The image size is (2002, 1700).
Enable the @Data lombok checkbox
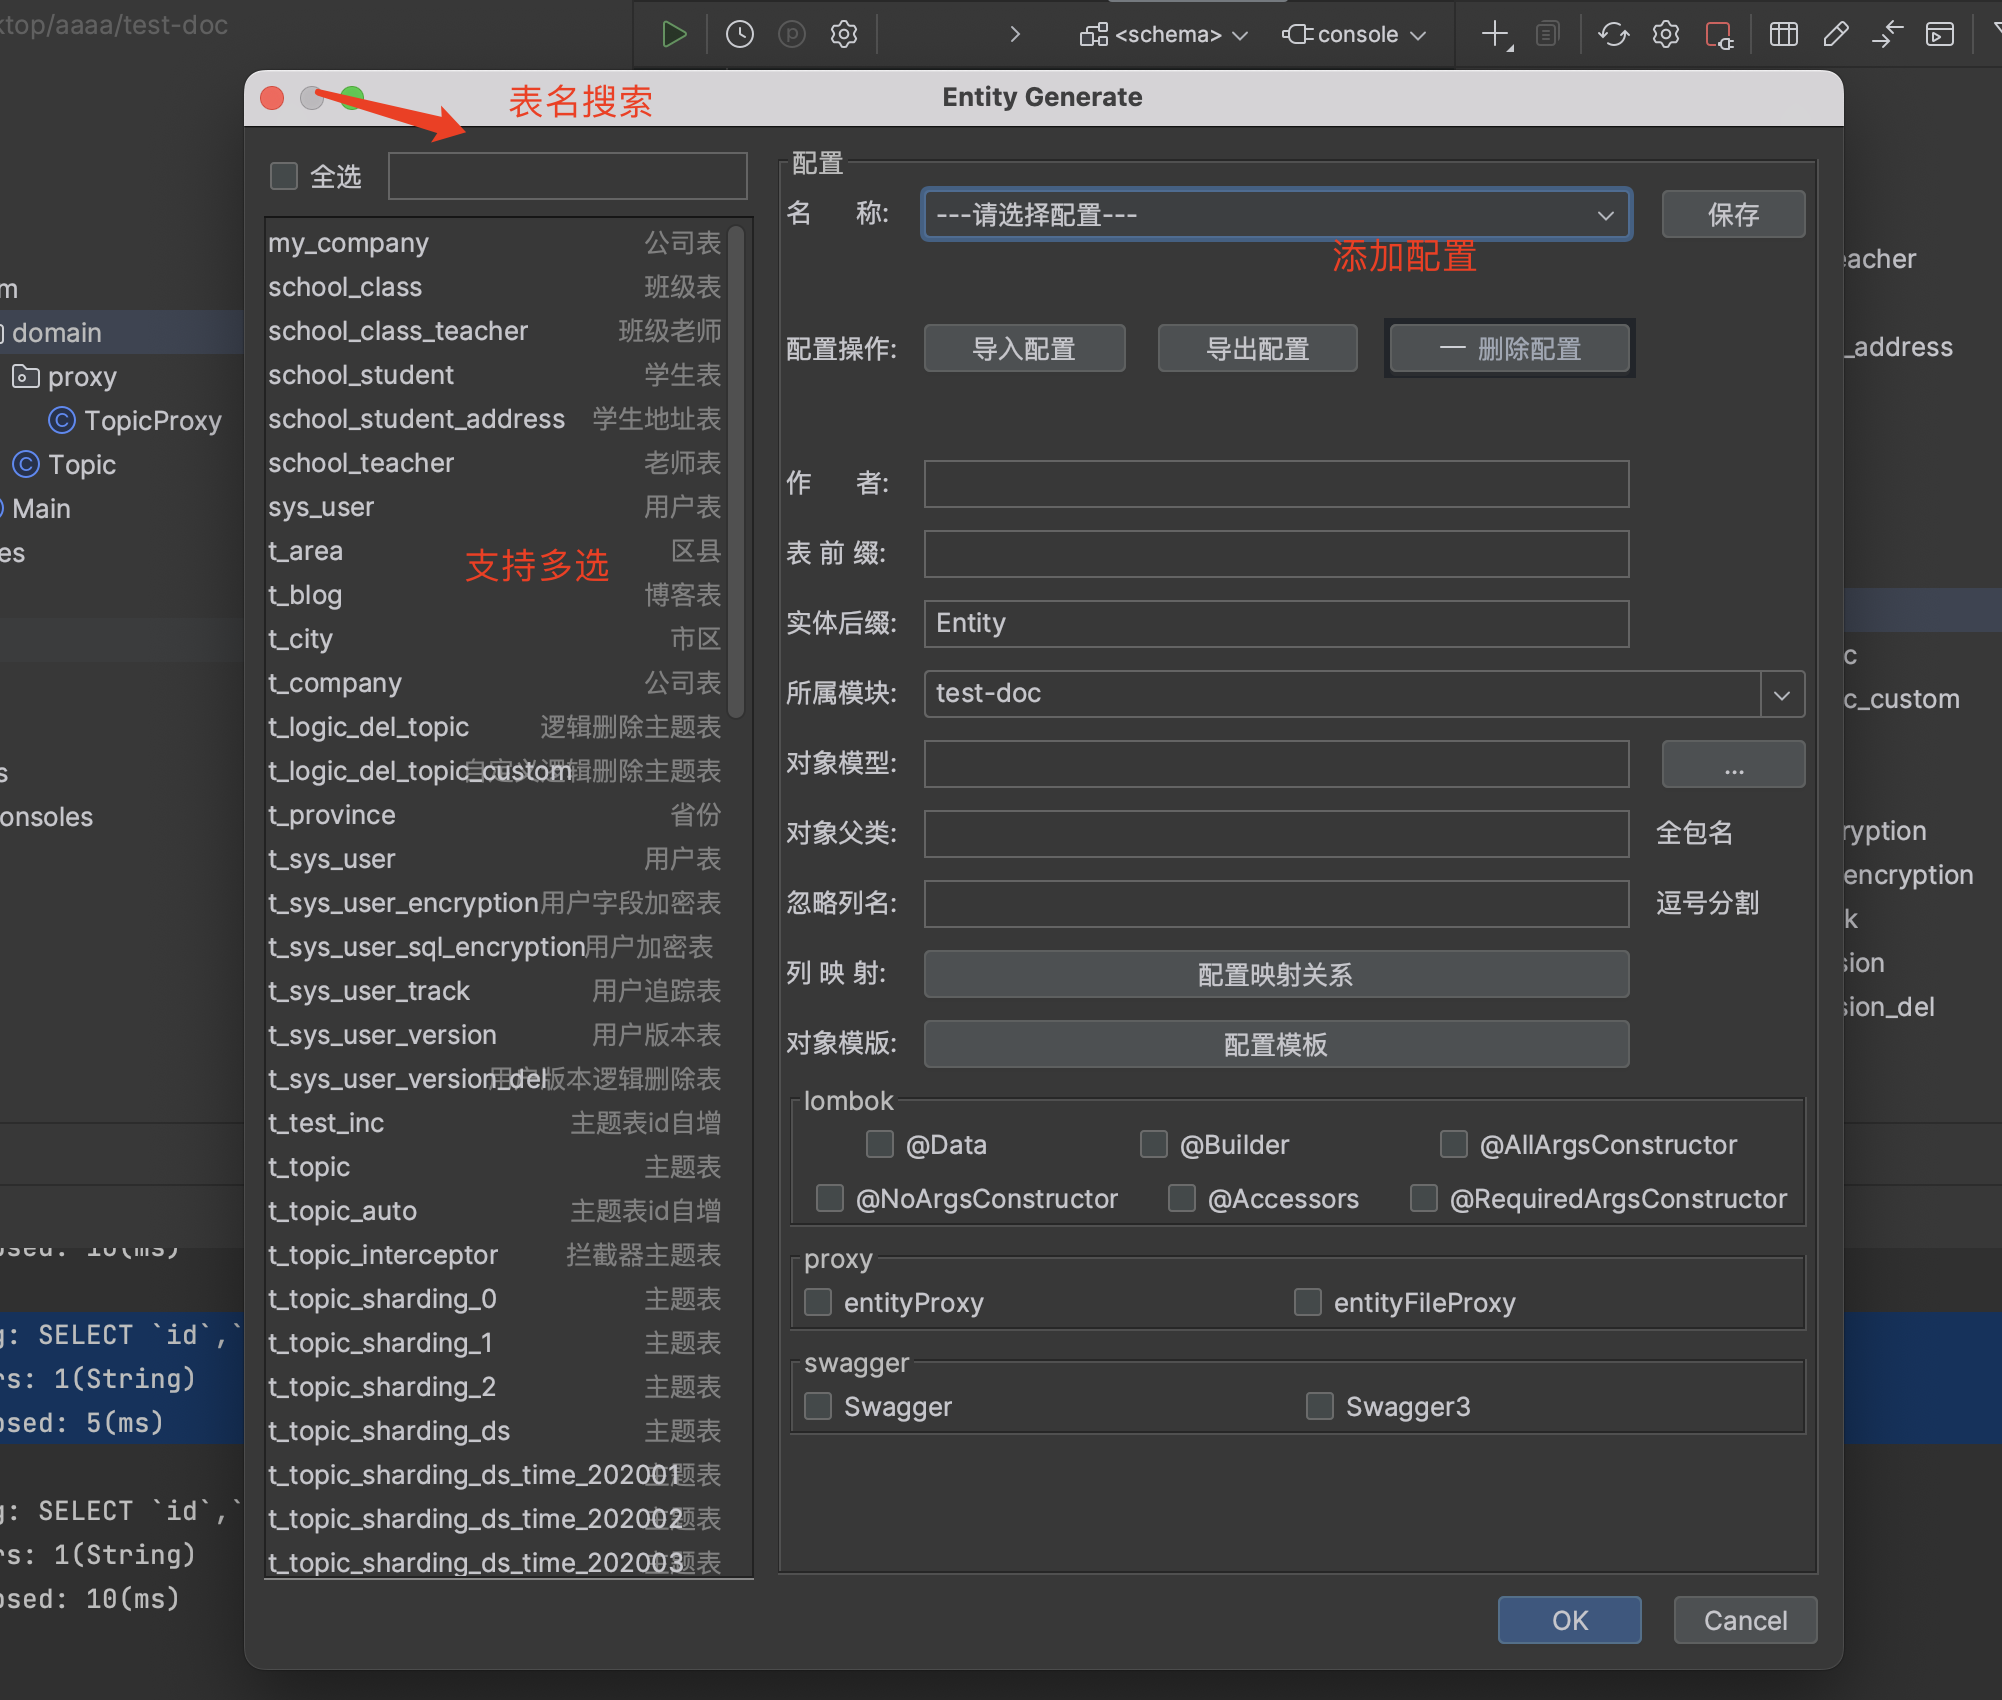880,1144
